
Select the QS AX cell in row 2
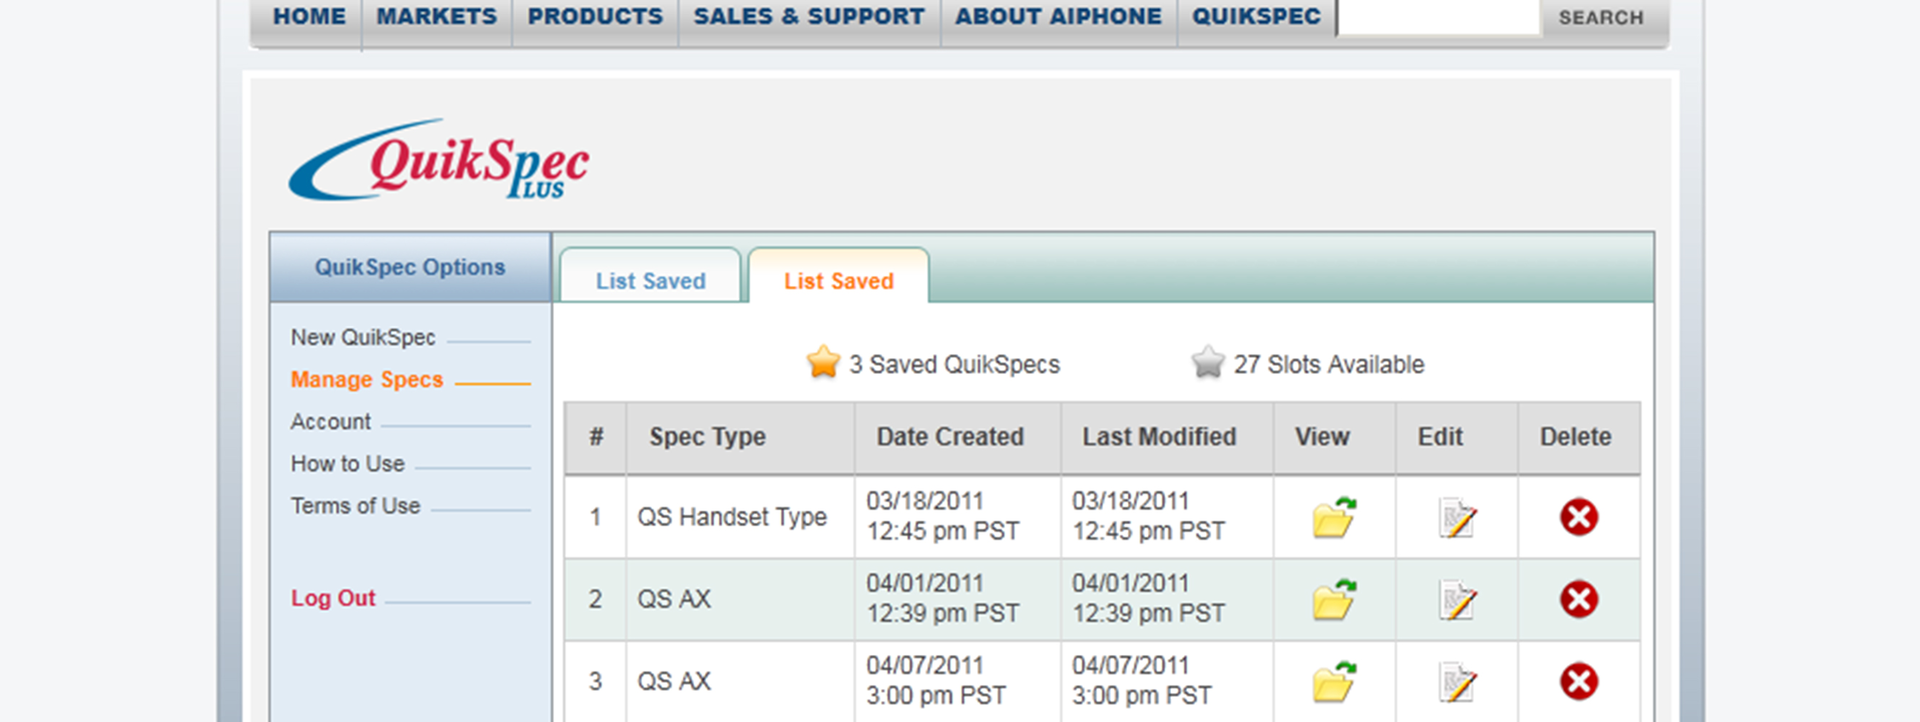[740, 599]
